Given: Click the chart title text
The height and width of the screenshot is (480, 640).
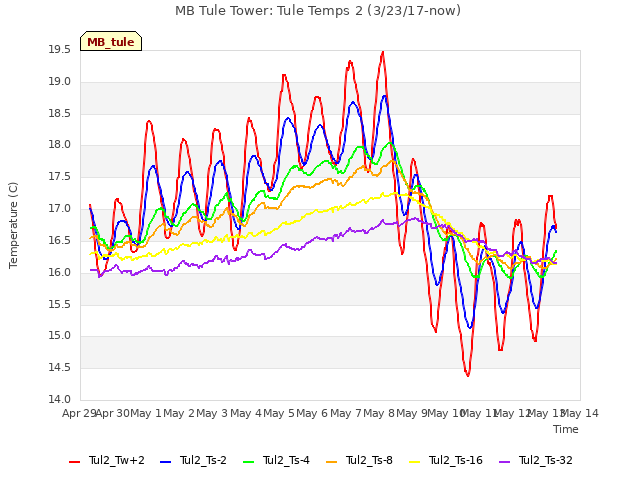Looking at the screenshot, I should (x=318, y=10).
